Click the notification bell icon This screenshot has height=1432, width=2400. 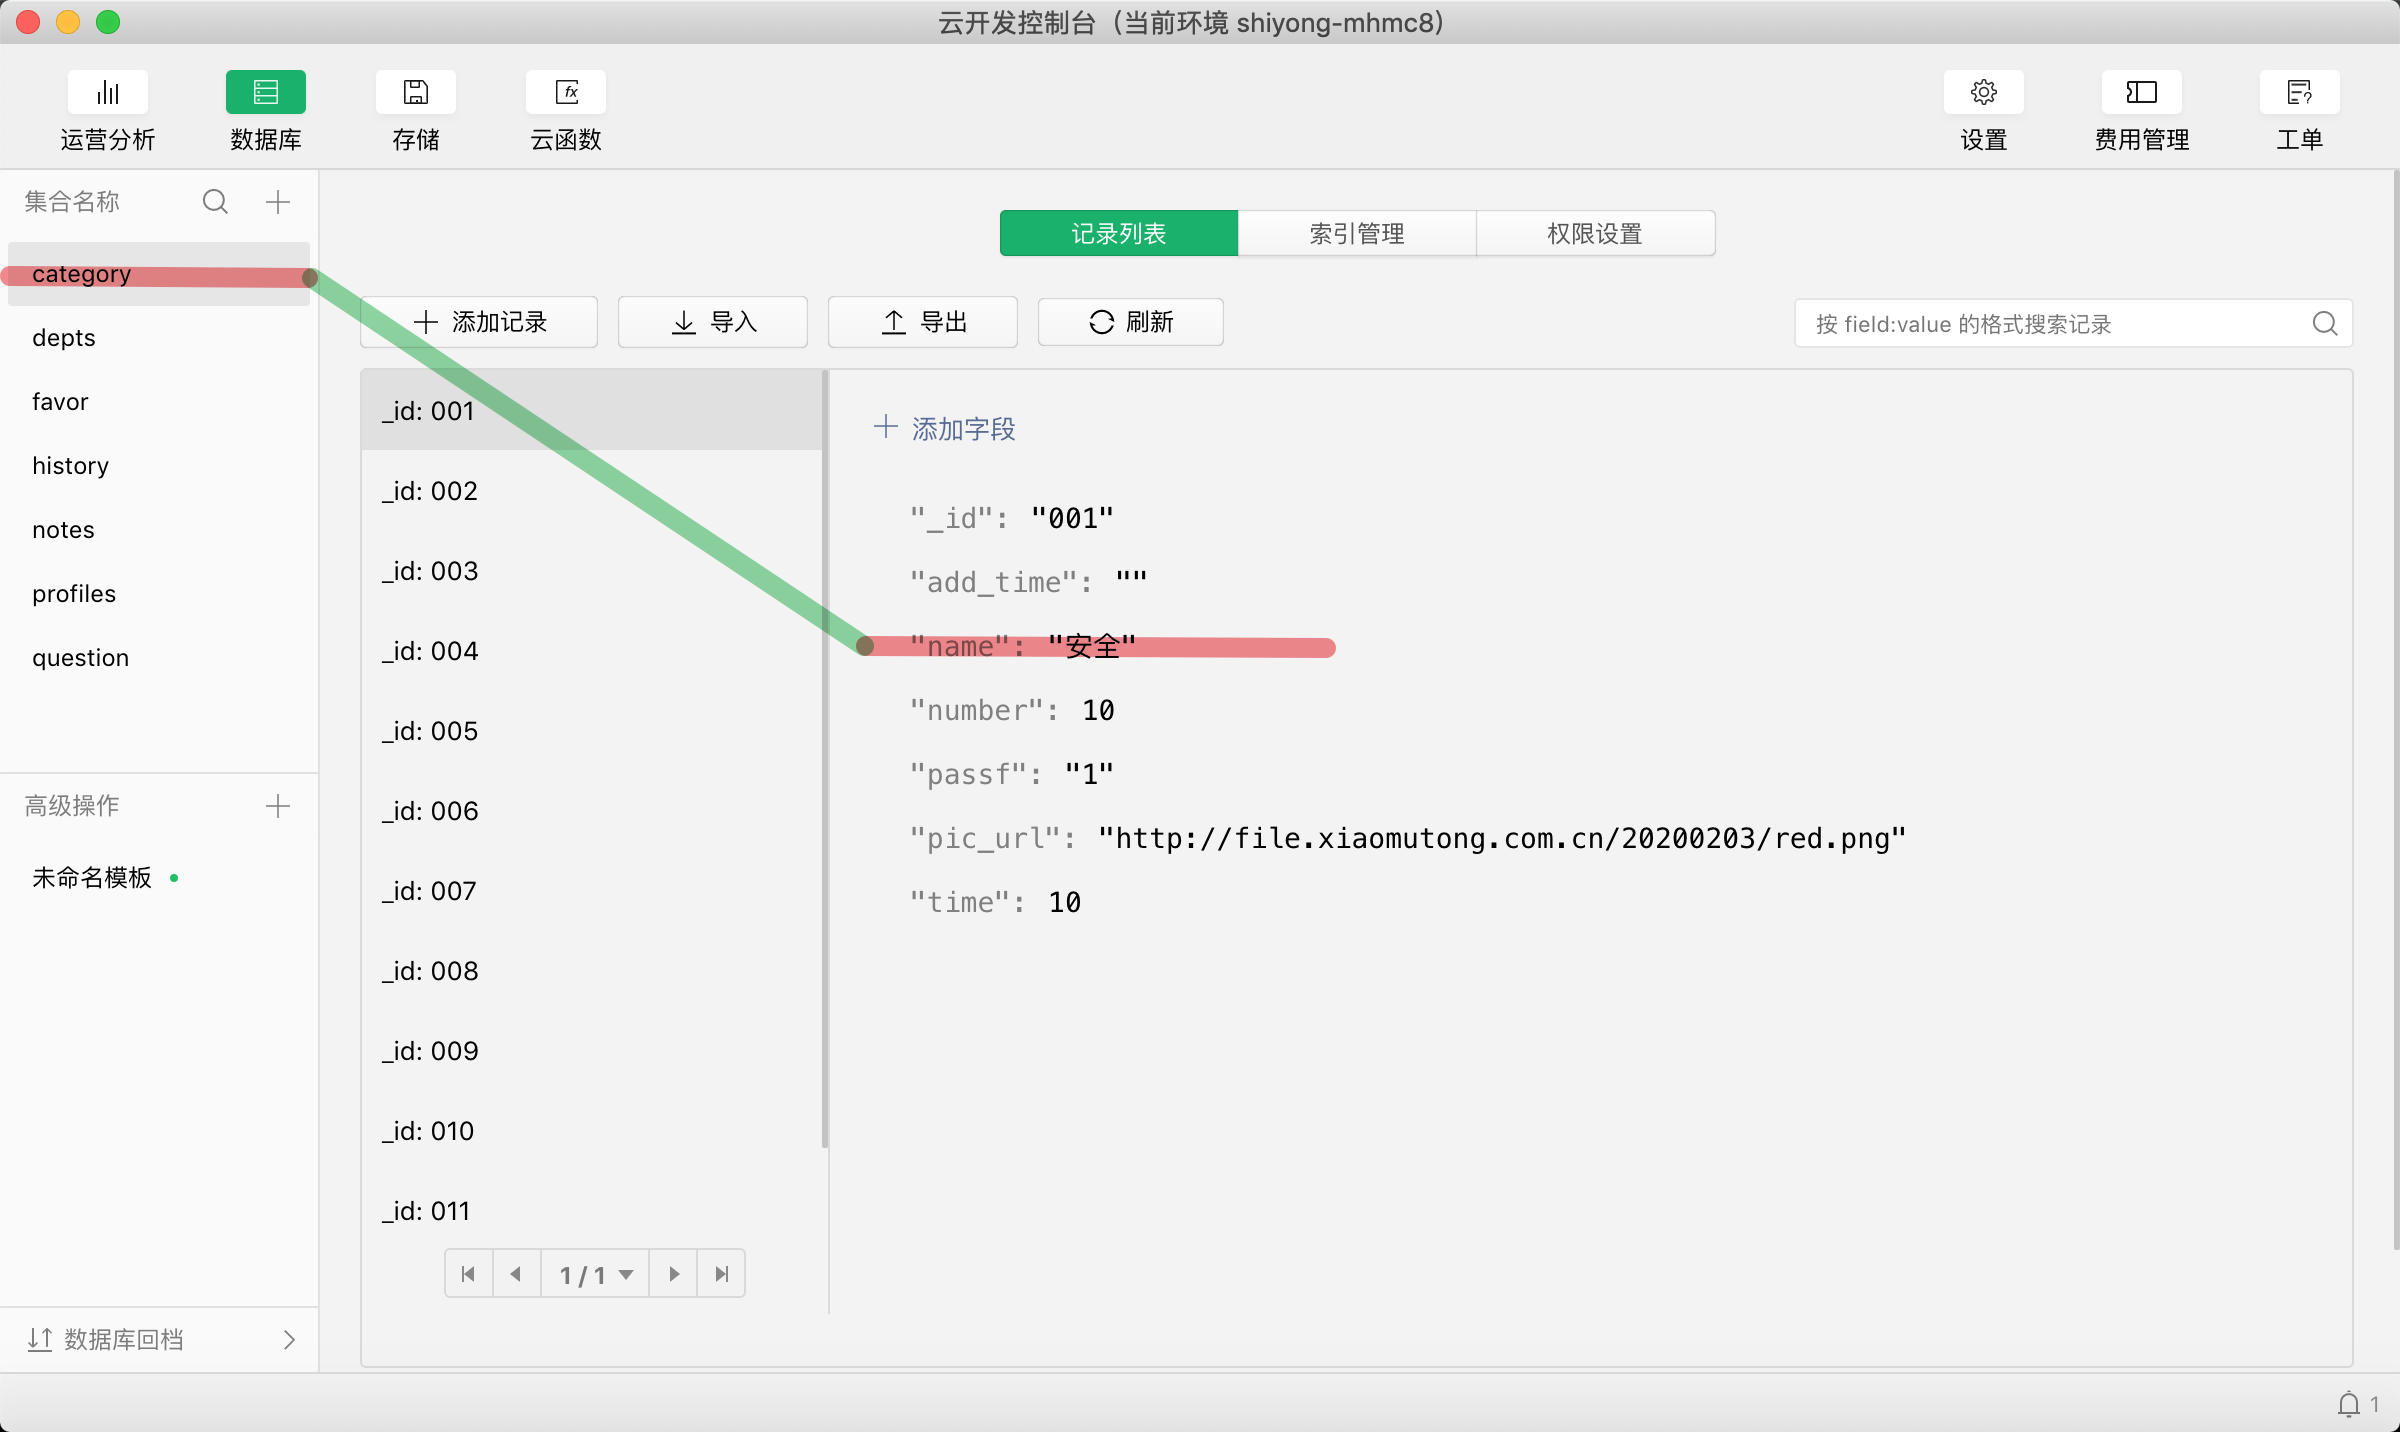[2348, 1404]
